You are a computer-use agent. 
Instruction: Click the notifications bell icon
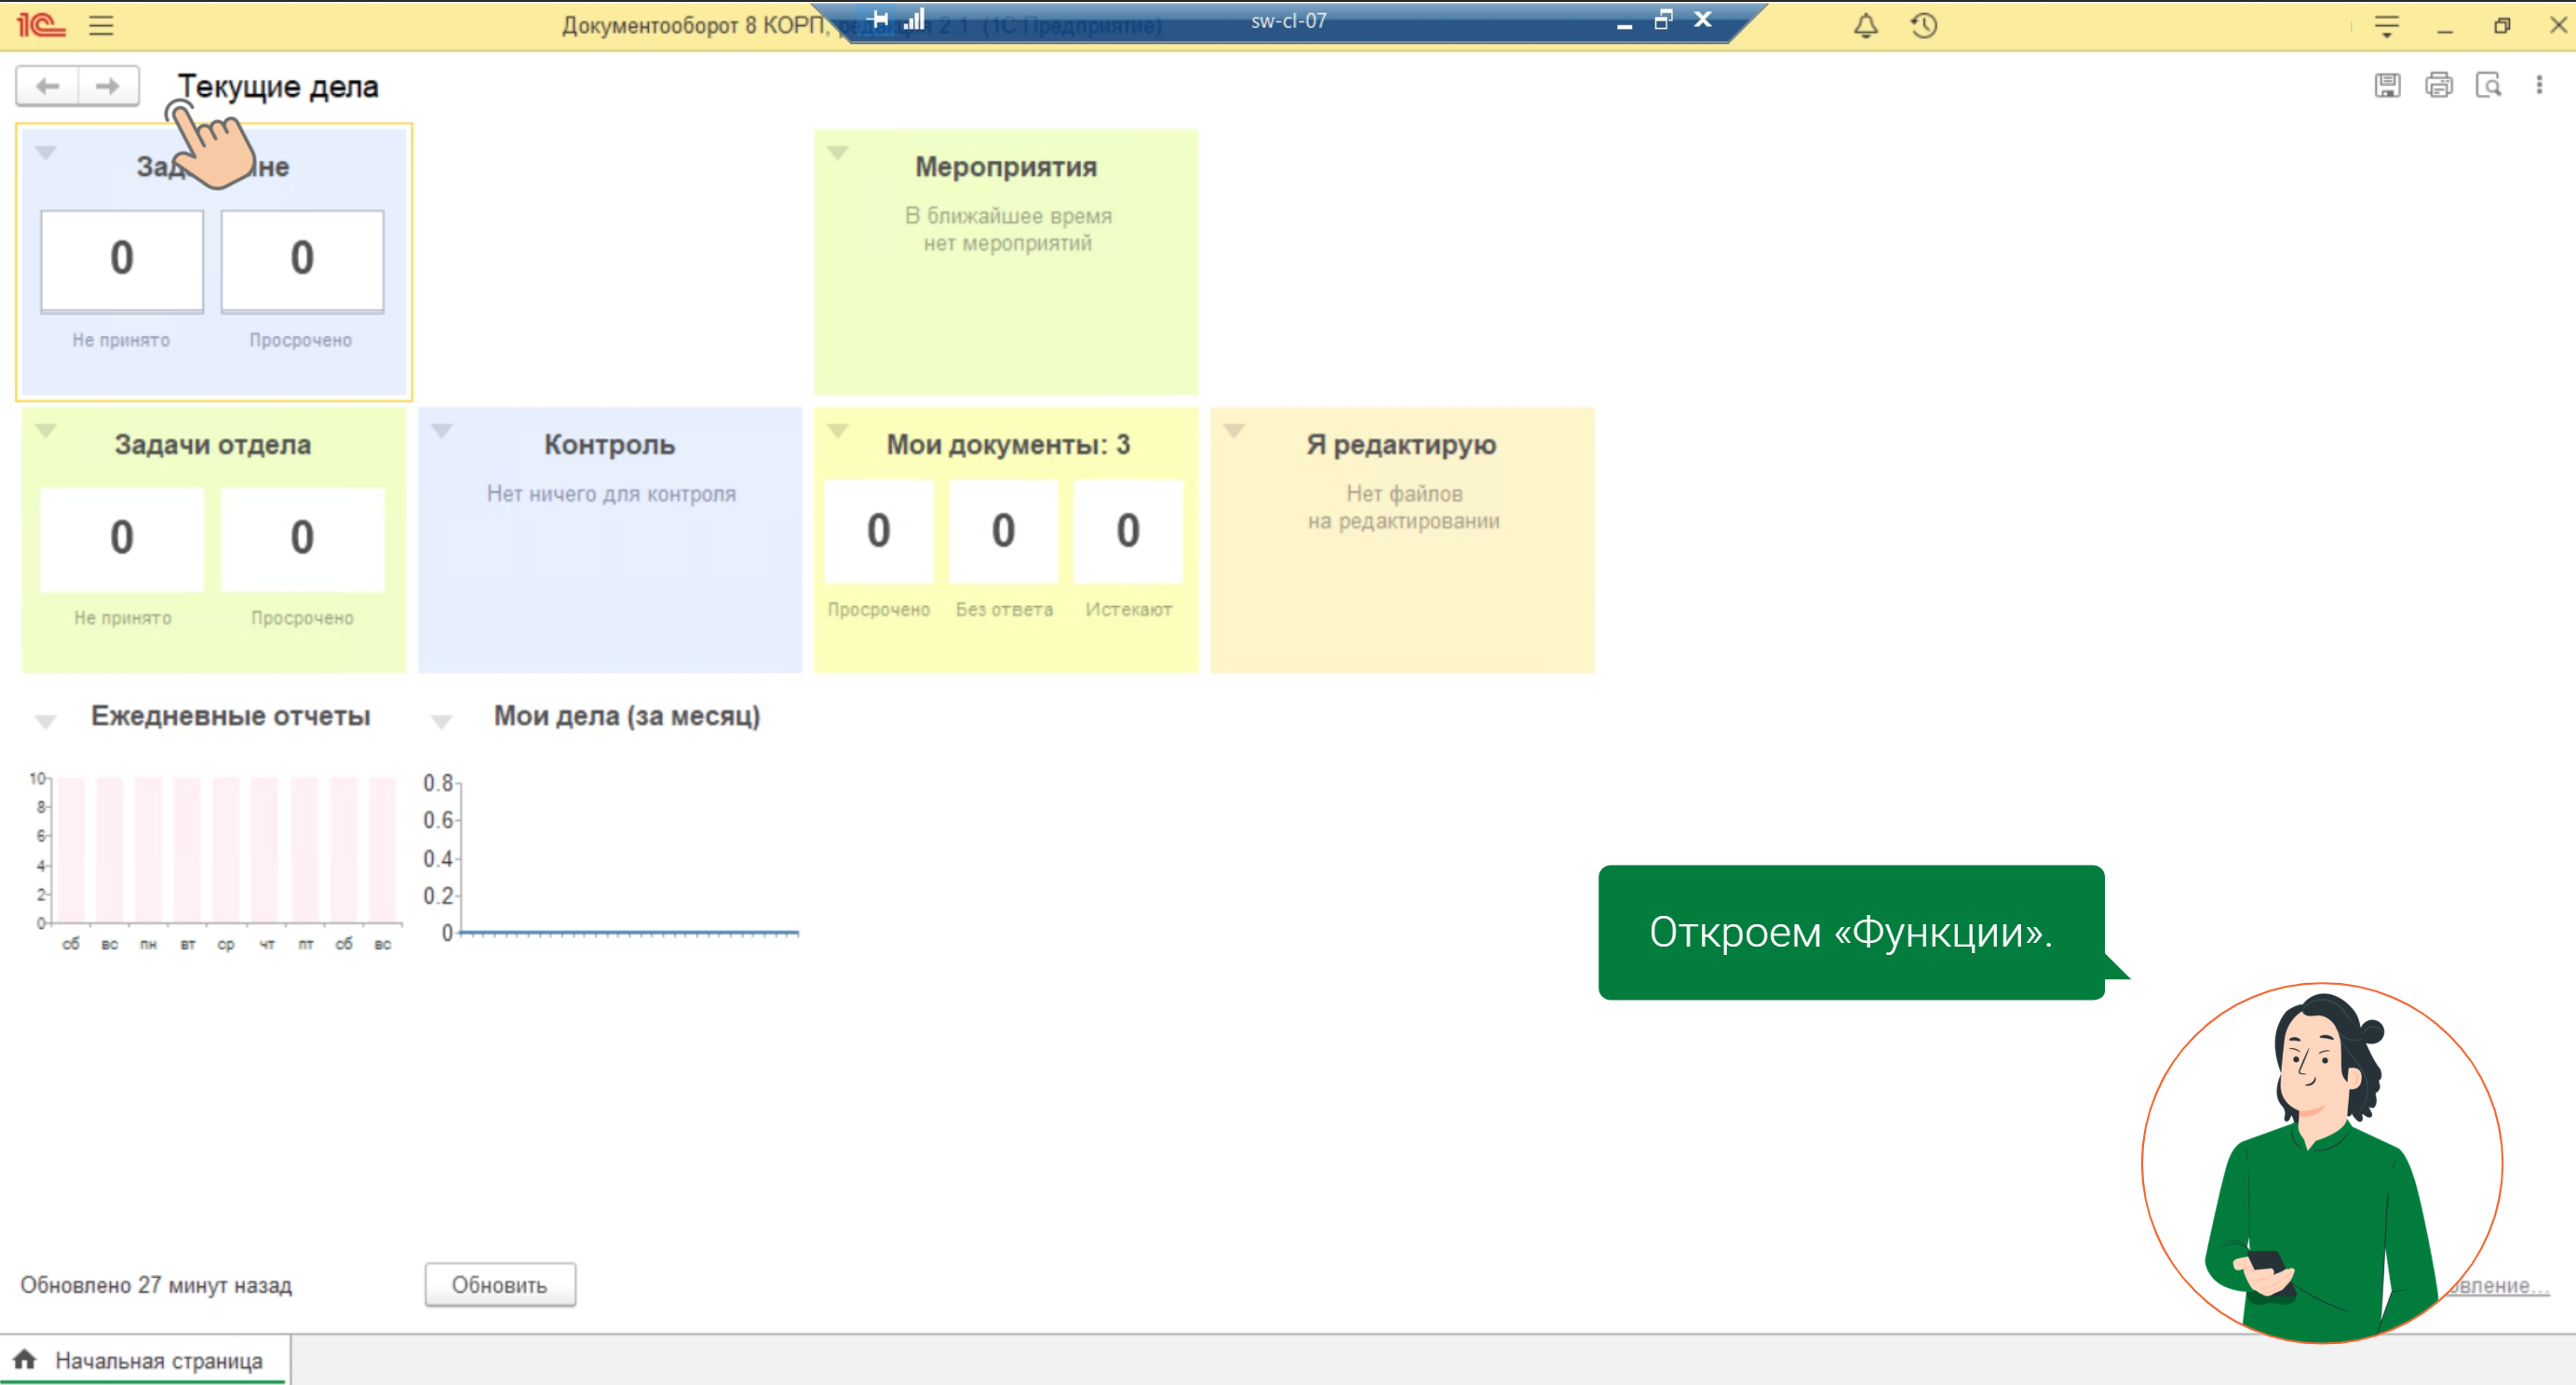pos(1865,26)
